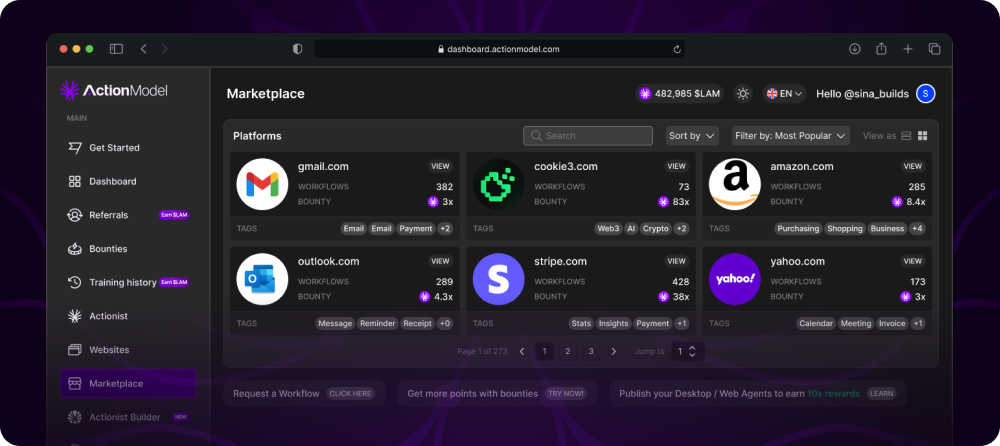
Task: Click the privacy shield icon
Action: (x=297, y=49)
